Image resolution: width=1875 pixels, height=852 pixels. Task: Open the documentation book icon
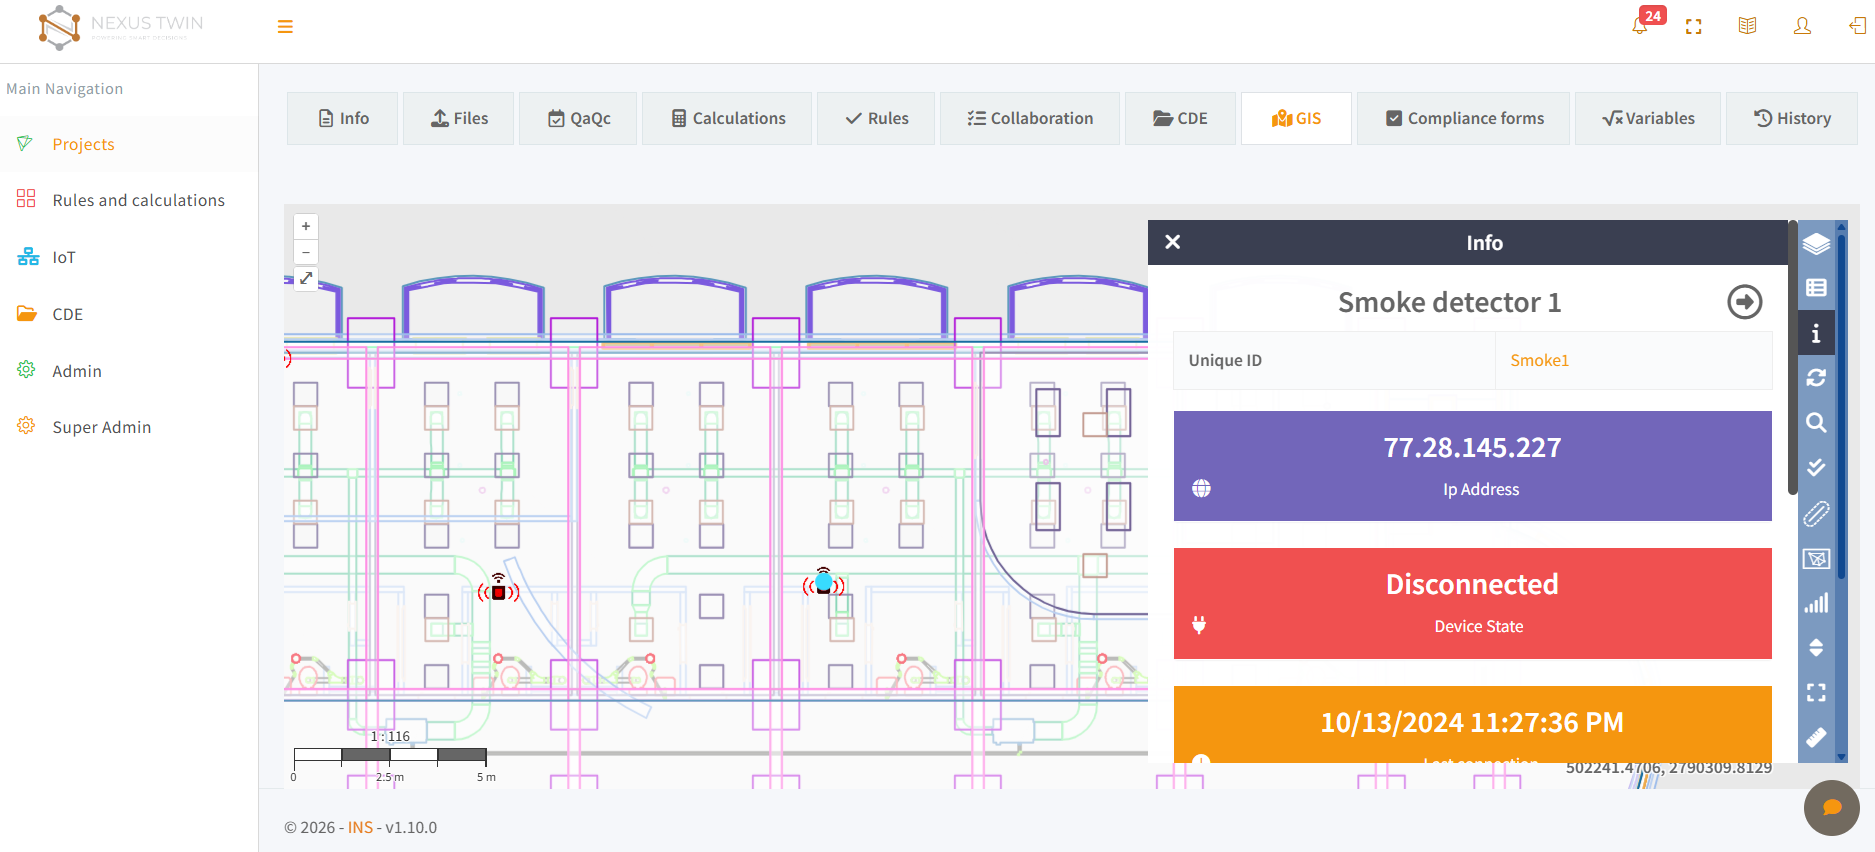click(1747, 26)
